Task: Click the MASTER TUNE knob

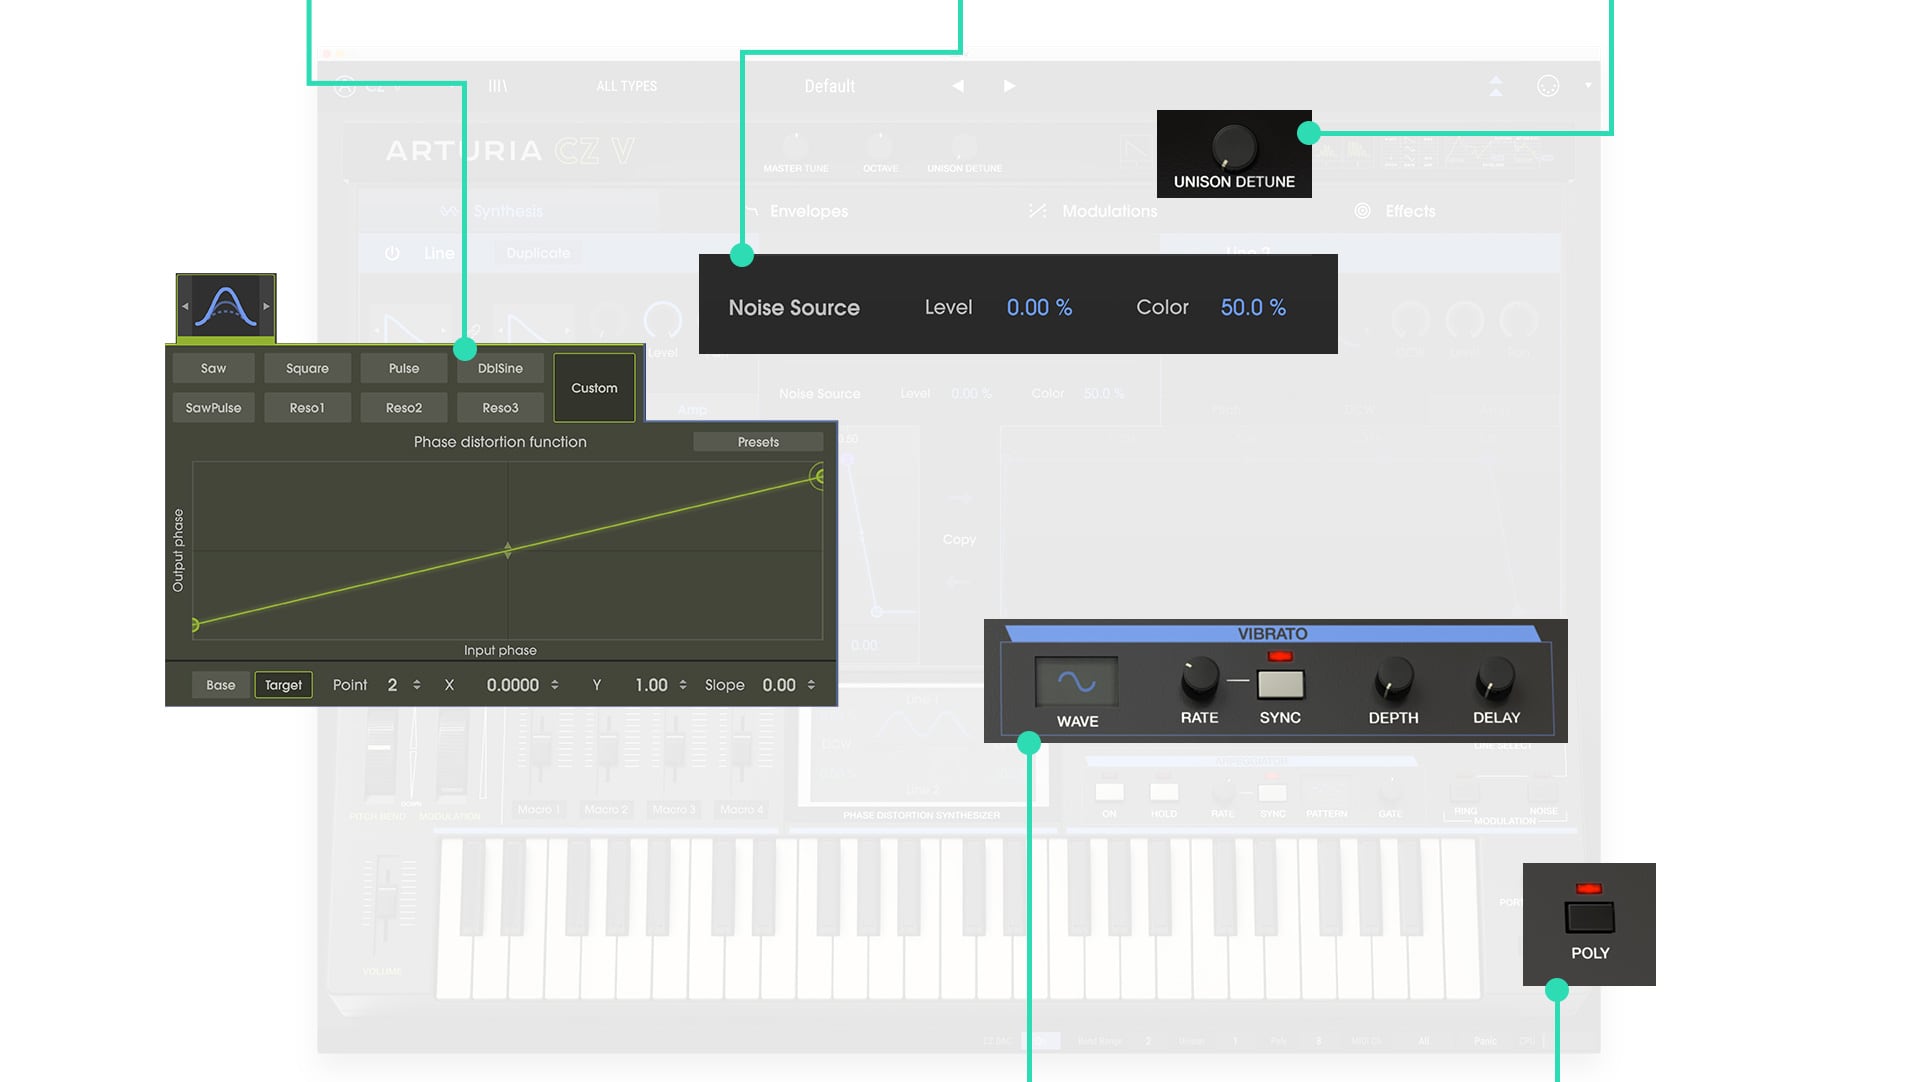Action: (796, 146)
